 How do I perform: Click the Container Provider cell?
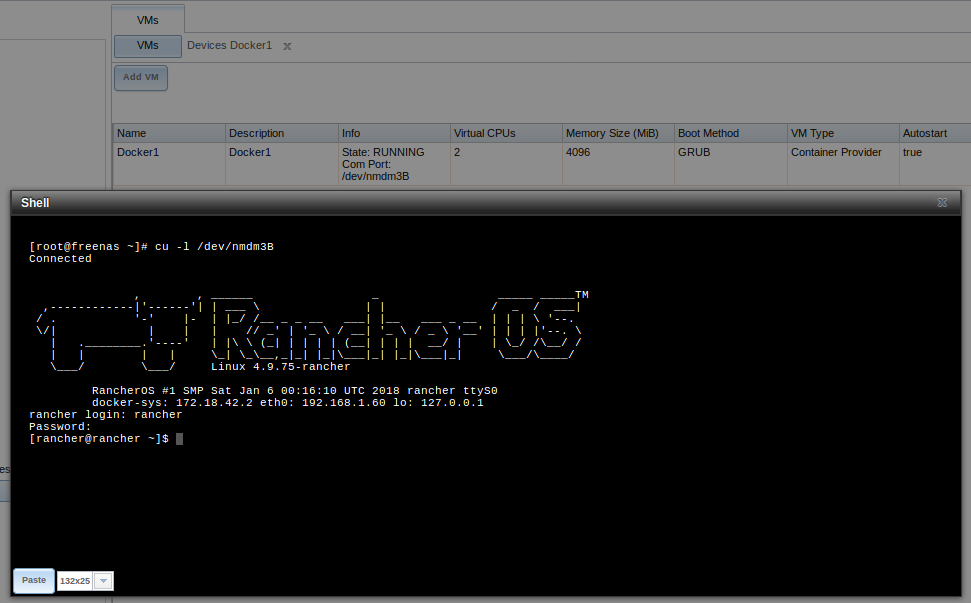843,164
